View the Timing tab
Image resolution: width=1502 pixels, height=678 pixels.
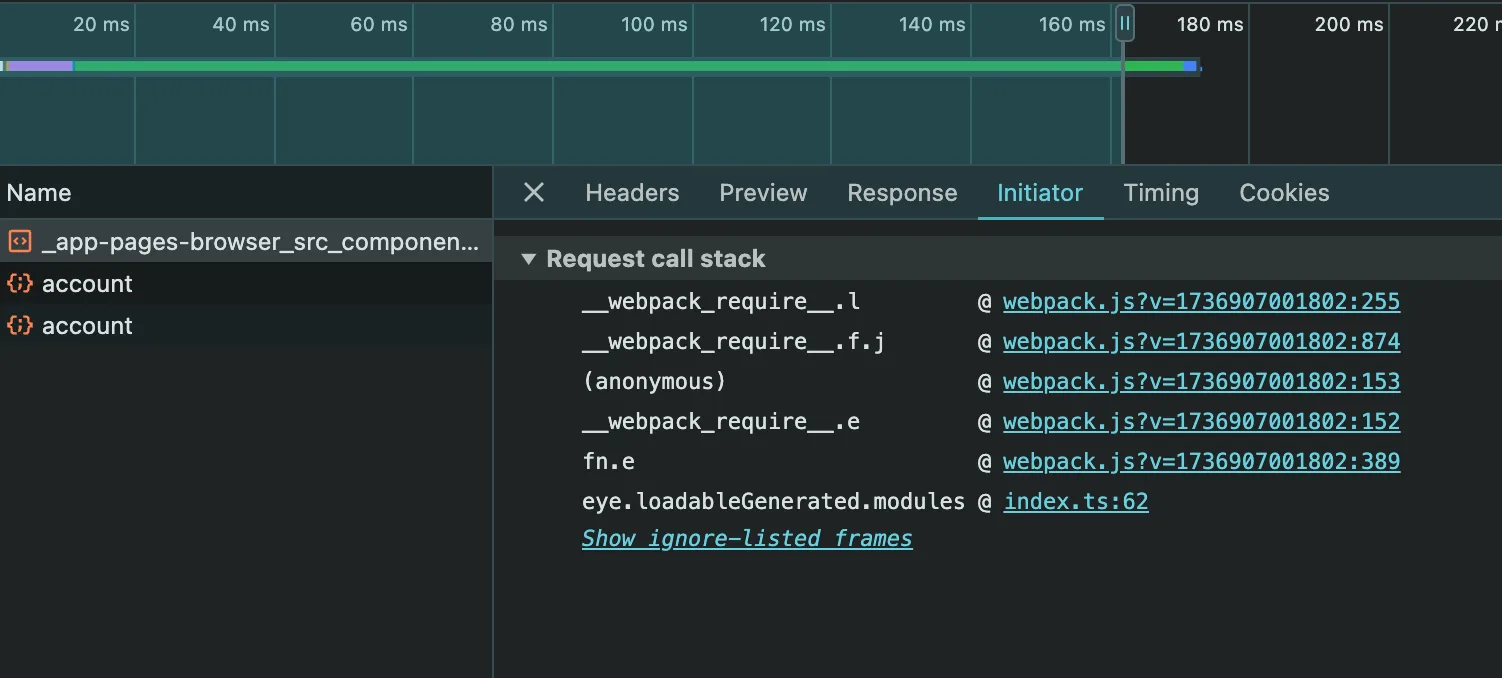click(x=1161, y=193)
